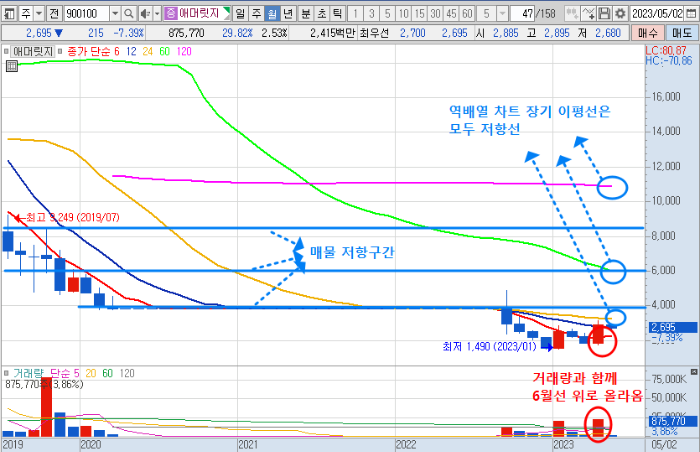Open chart settings gear icon
Screen dimensions: 700x452
click(x=620, y=13)
